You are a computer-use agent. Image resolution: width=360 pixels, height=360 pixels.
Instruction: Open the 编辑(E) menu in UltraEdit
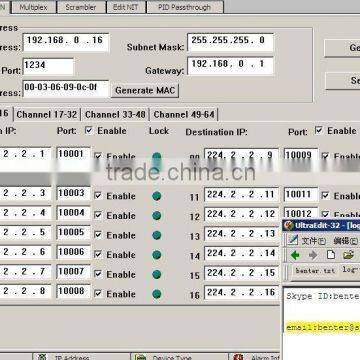tap(345, 241)
